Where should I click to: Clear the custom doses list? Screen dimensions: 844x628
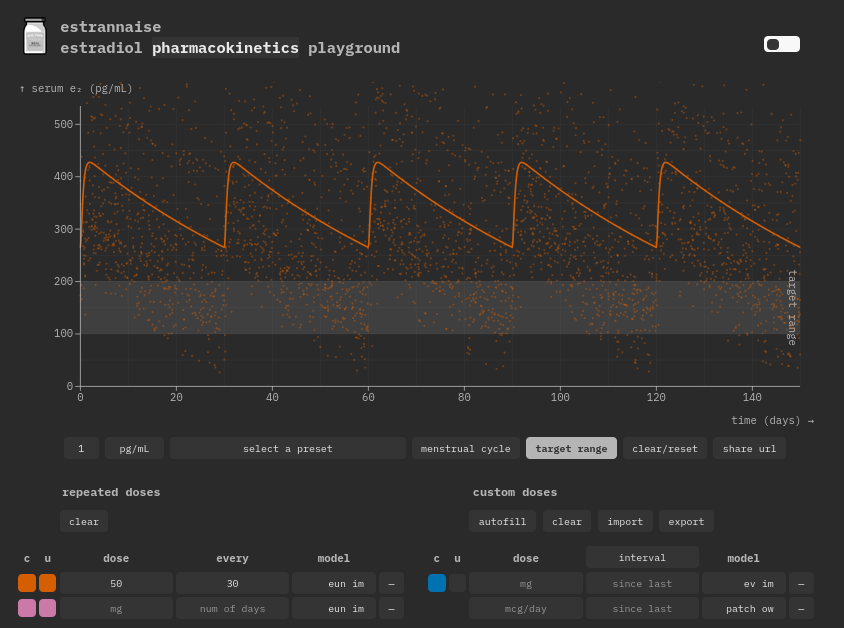[x=567, y=521]
